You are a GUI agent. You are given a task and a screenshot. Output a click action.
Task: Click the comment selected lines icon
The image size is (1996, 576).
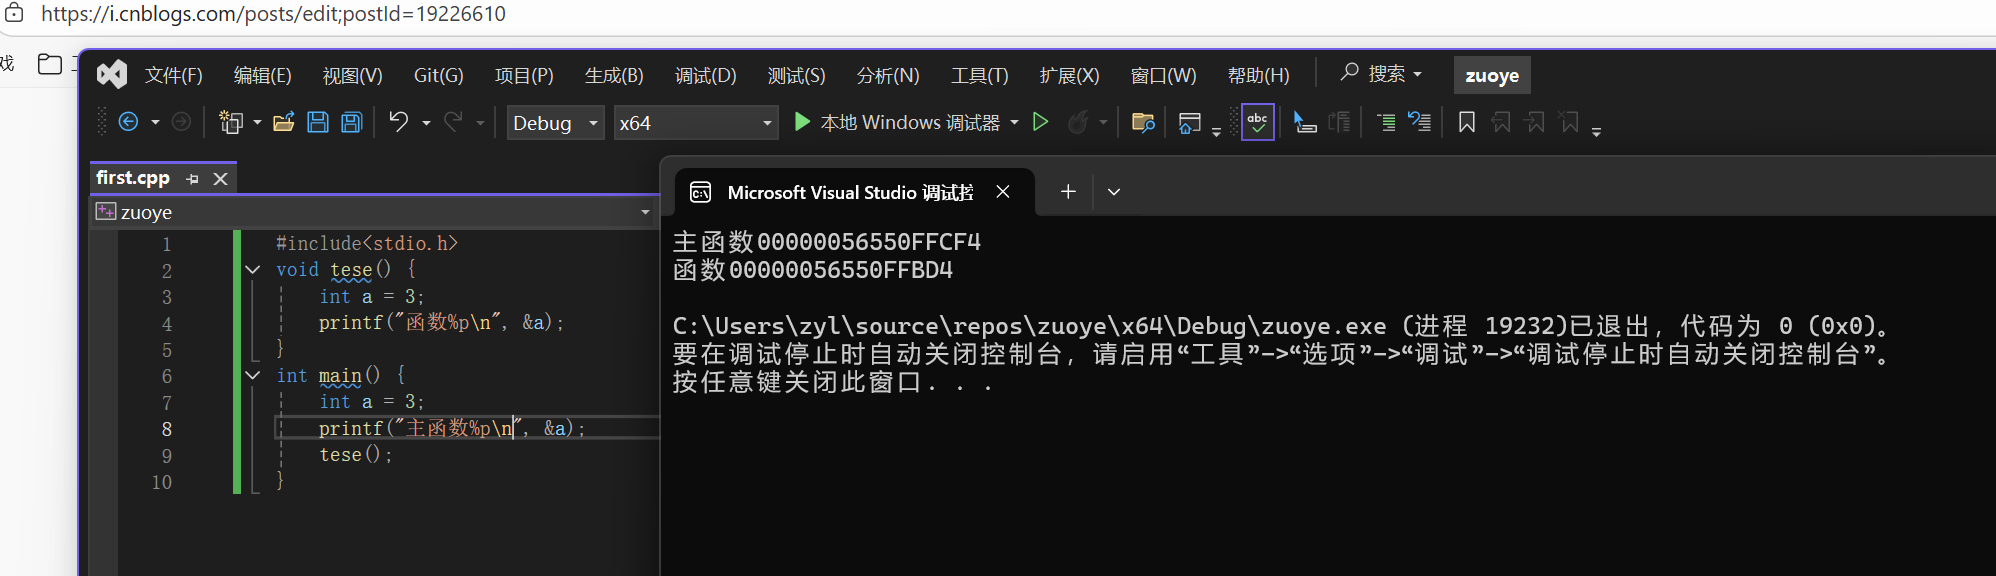click(1386, 122)
